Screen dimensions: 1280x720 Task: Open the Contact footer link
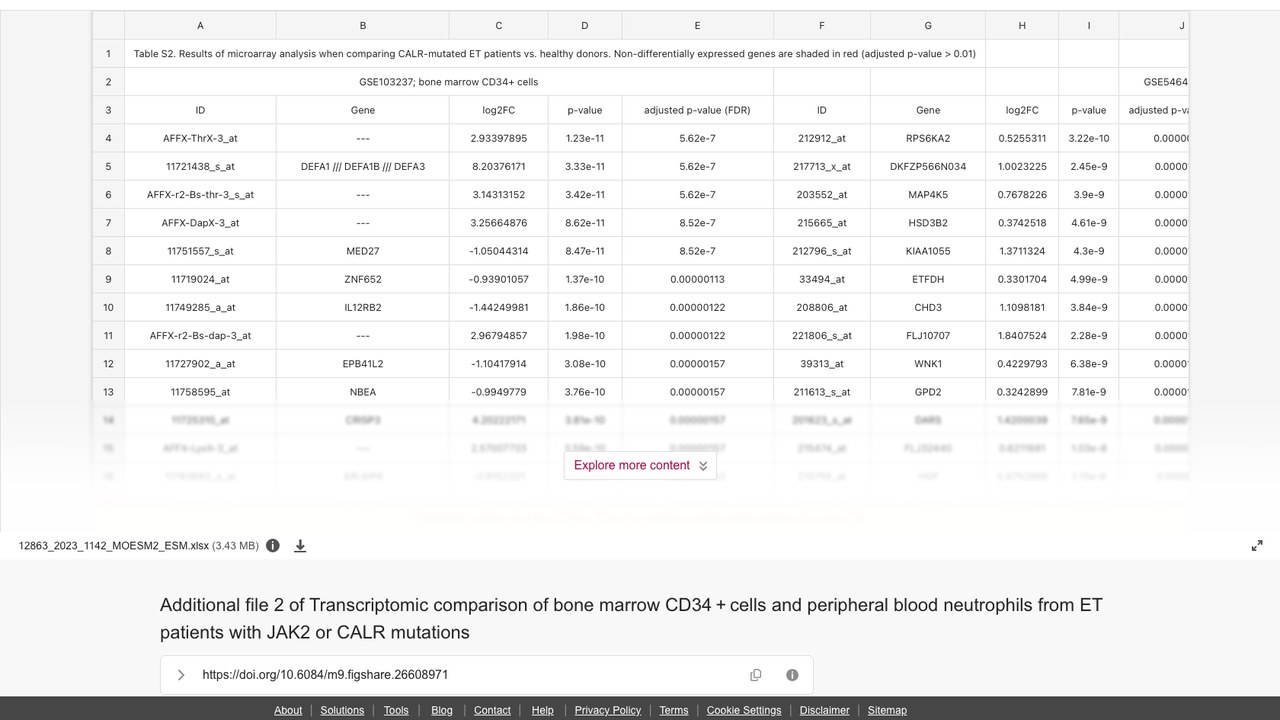492,710
